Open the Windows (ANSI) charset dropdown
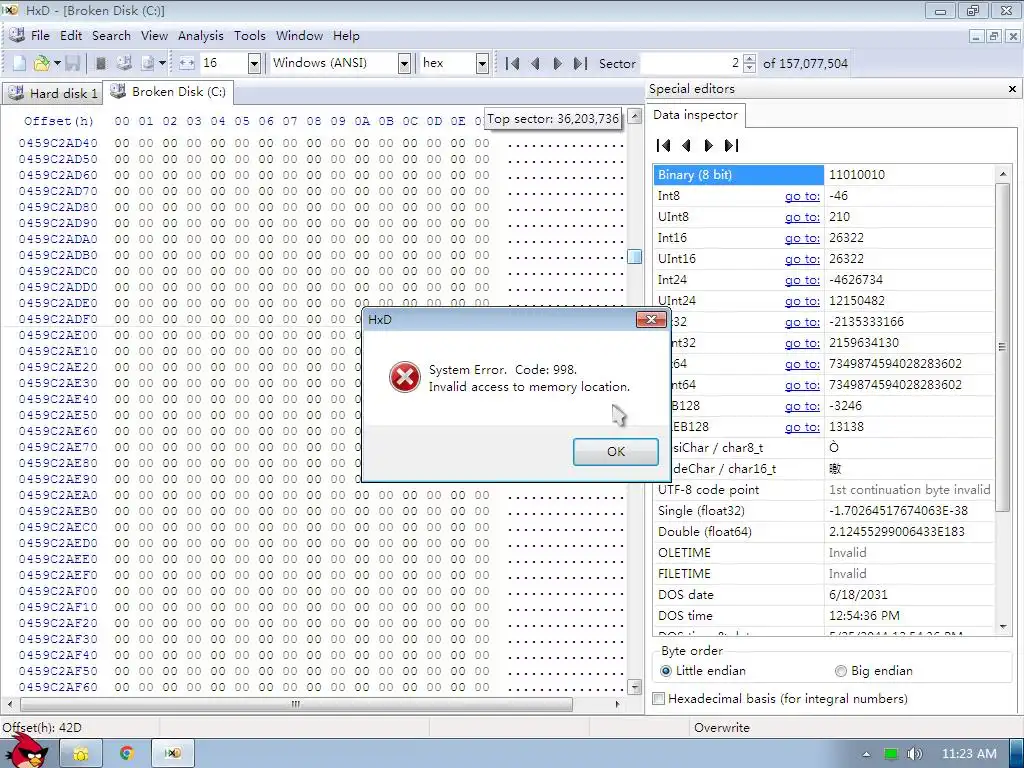Viewport: 1024px width, 768px height. coord(404,63)
